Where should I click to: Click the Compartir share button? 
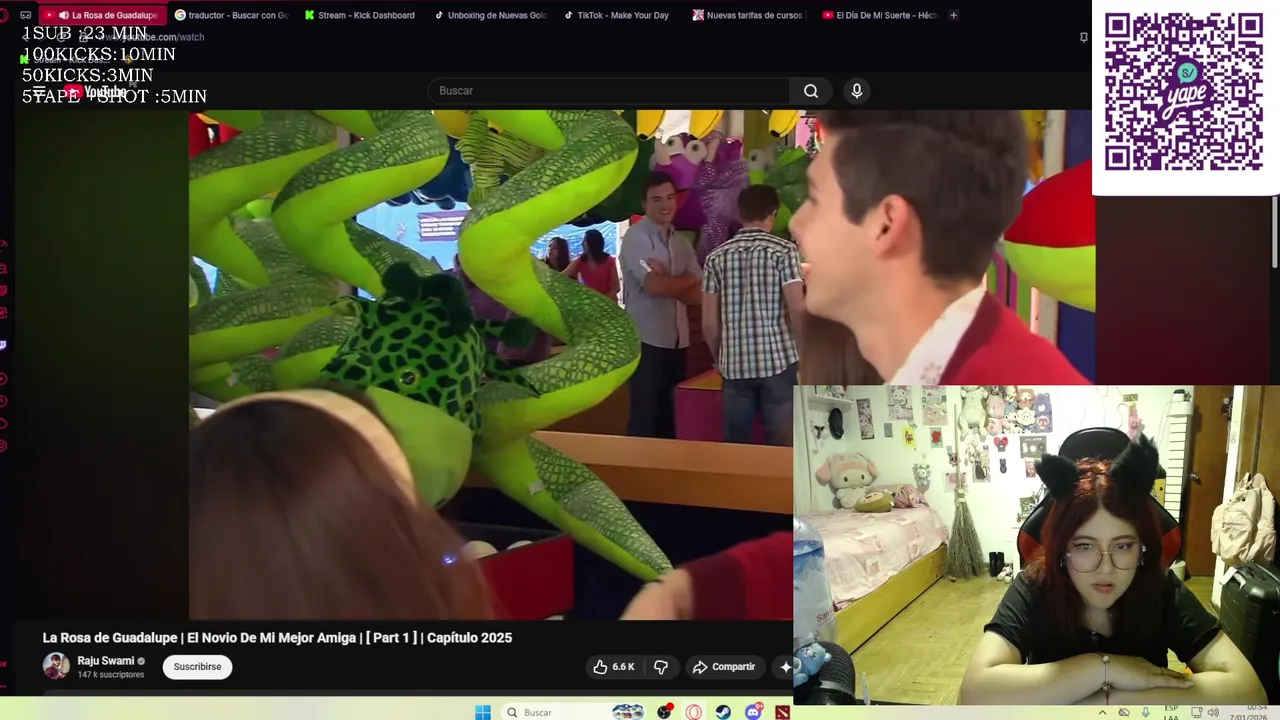(x=724, y=667)
